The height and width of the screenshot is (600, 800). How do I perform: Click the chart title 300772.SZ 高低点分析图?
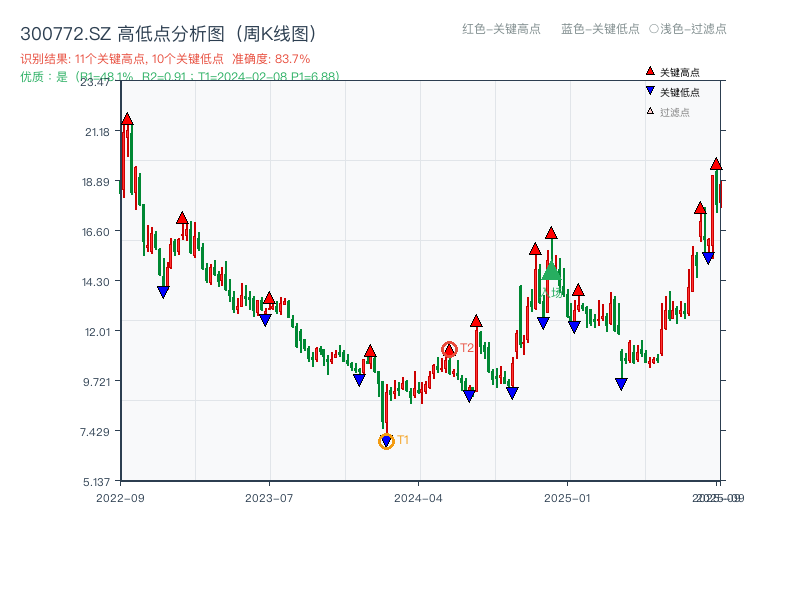click(168, 30)
